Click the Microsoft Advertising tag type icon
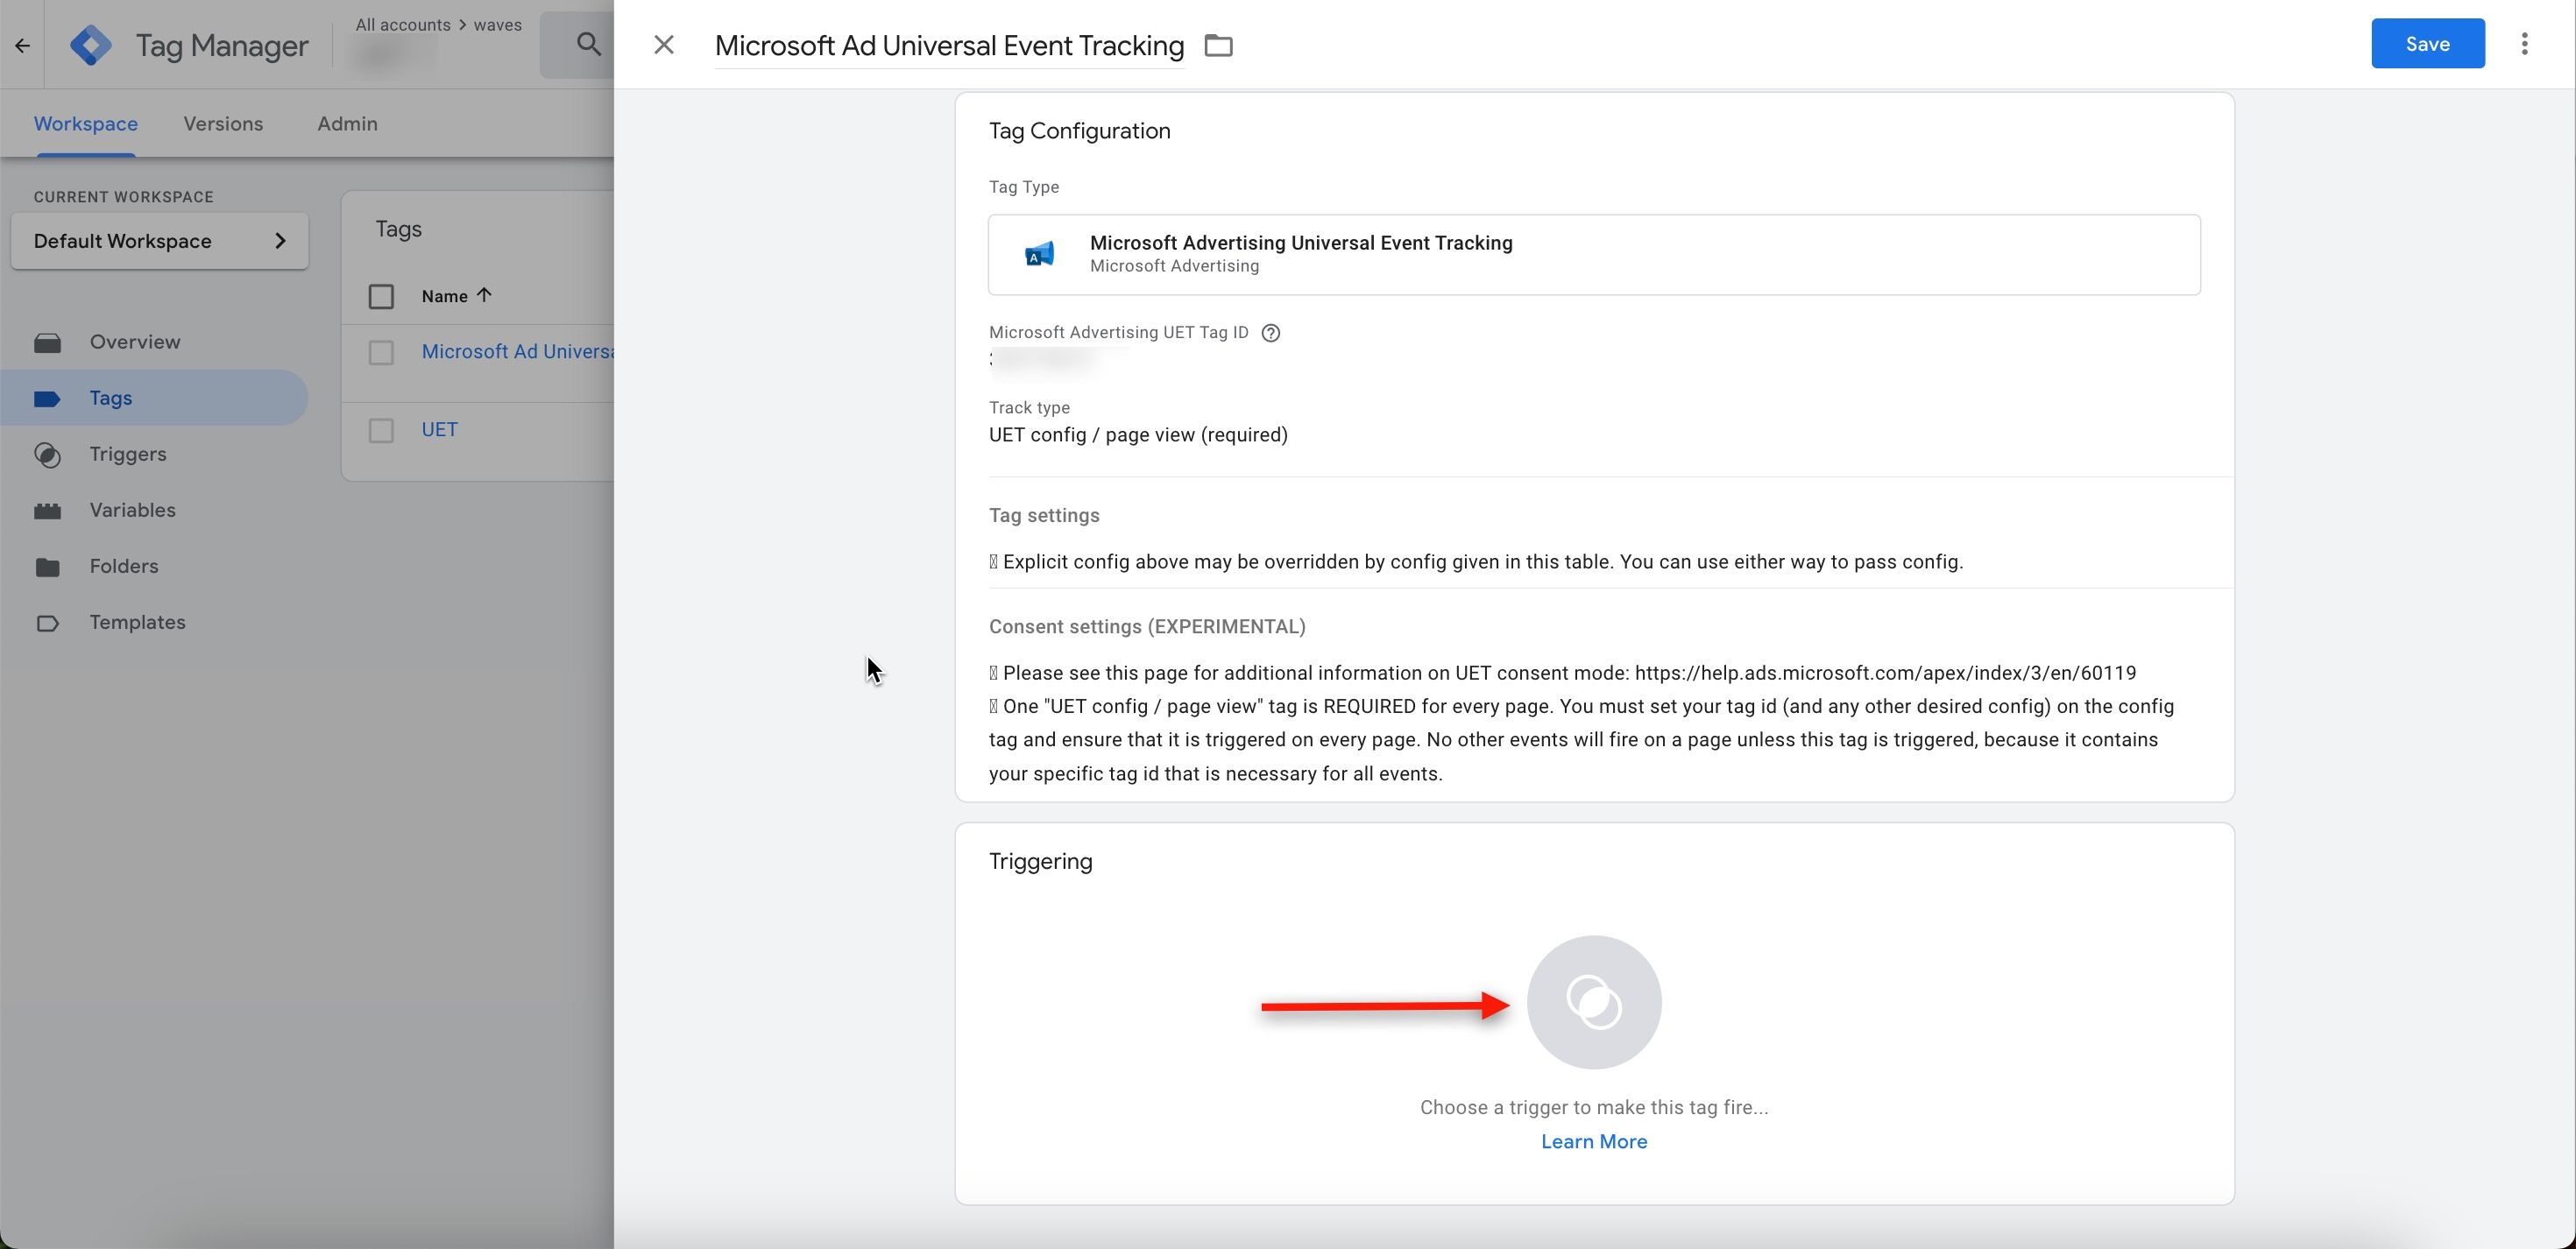Viewport: 2576px width, 1249px height. tap(1039, 254)
